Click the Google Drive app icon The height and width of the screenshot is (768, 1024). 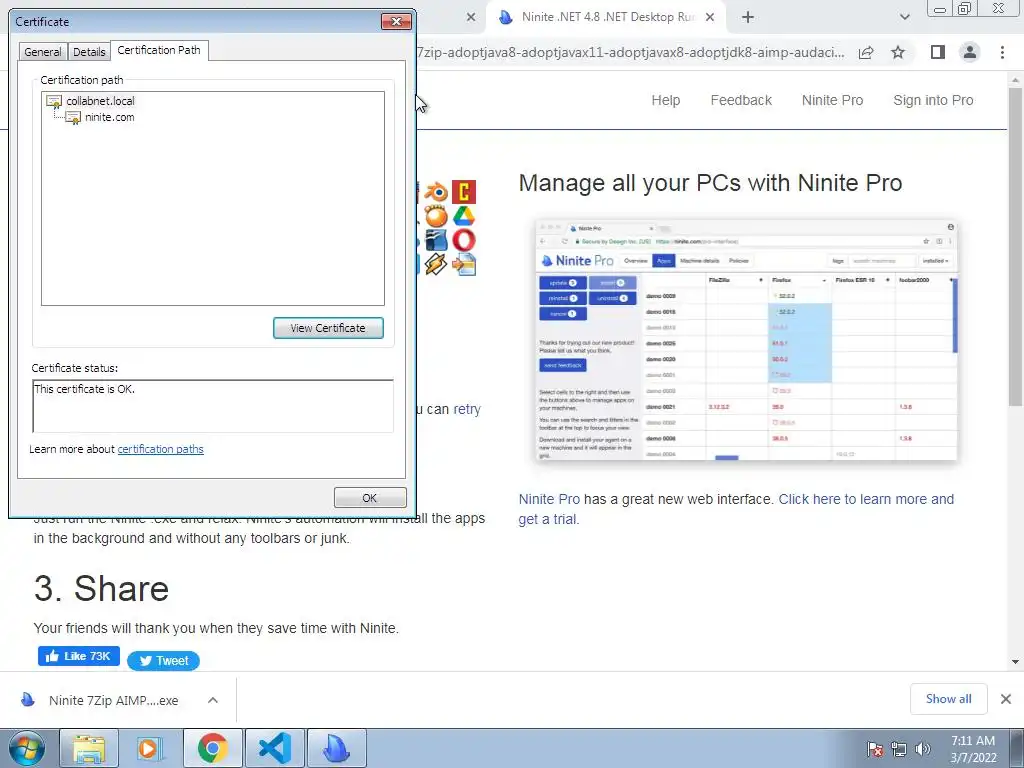tap(464, 216)
